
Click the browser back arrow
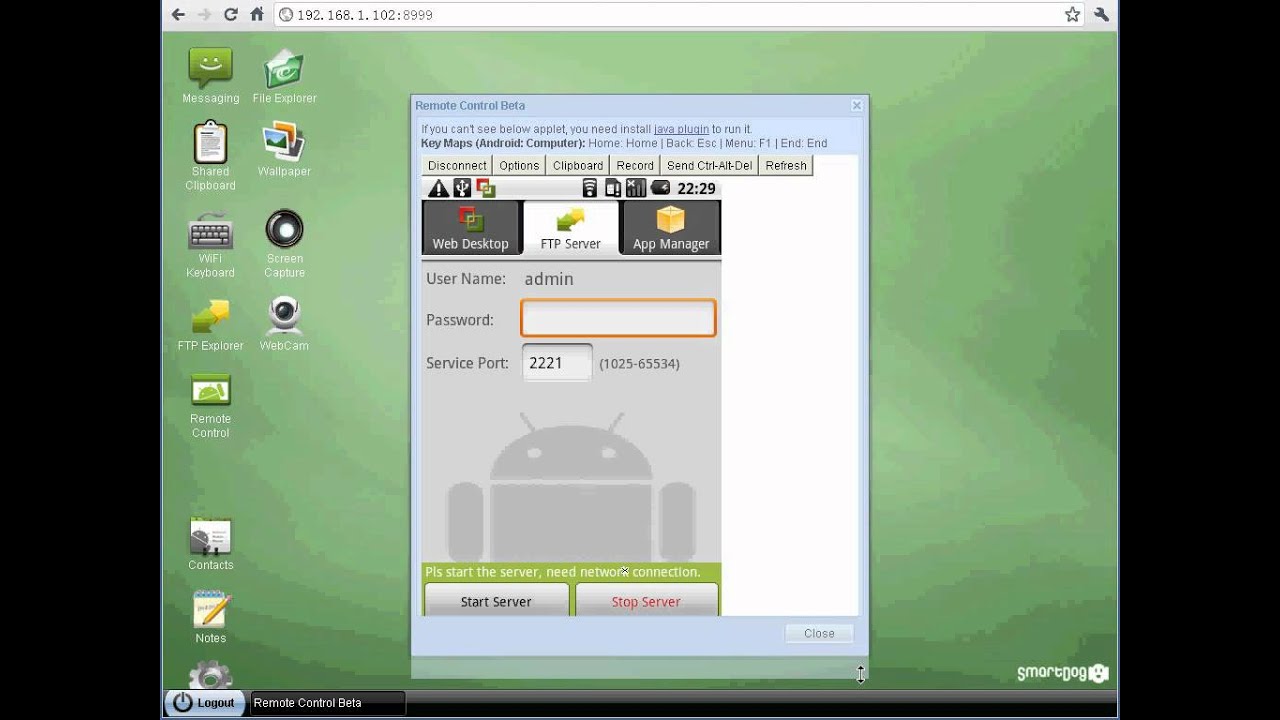pos(178,14)
